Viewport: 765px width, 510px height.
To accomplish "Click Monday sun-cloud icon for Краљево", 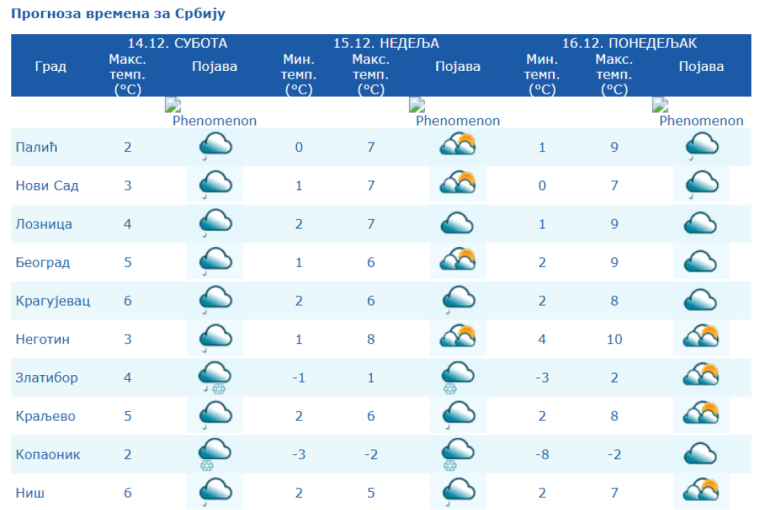I will coord(701,414).
